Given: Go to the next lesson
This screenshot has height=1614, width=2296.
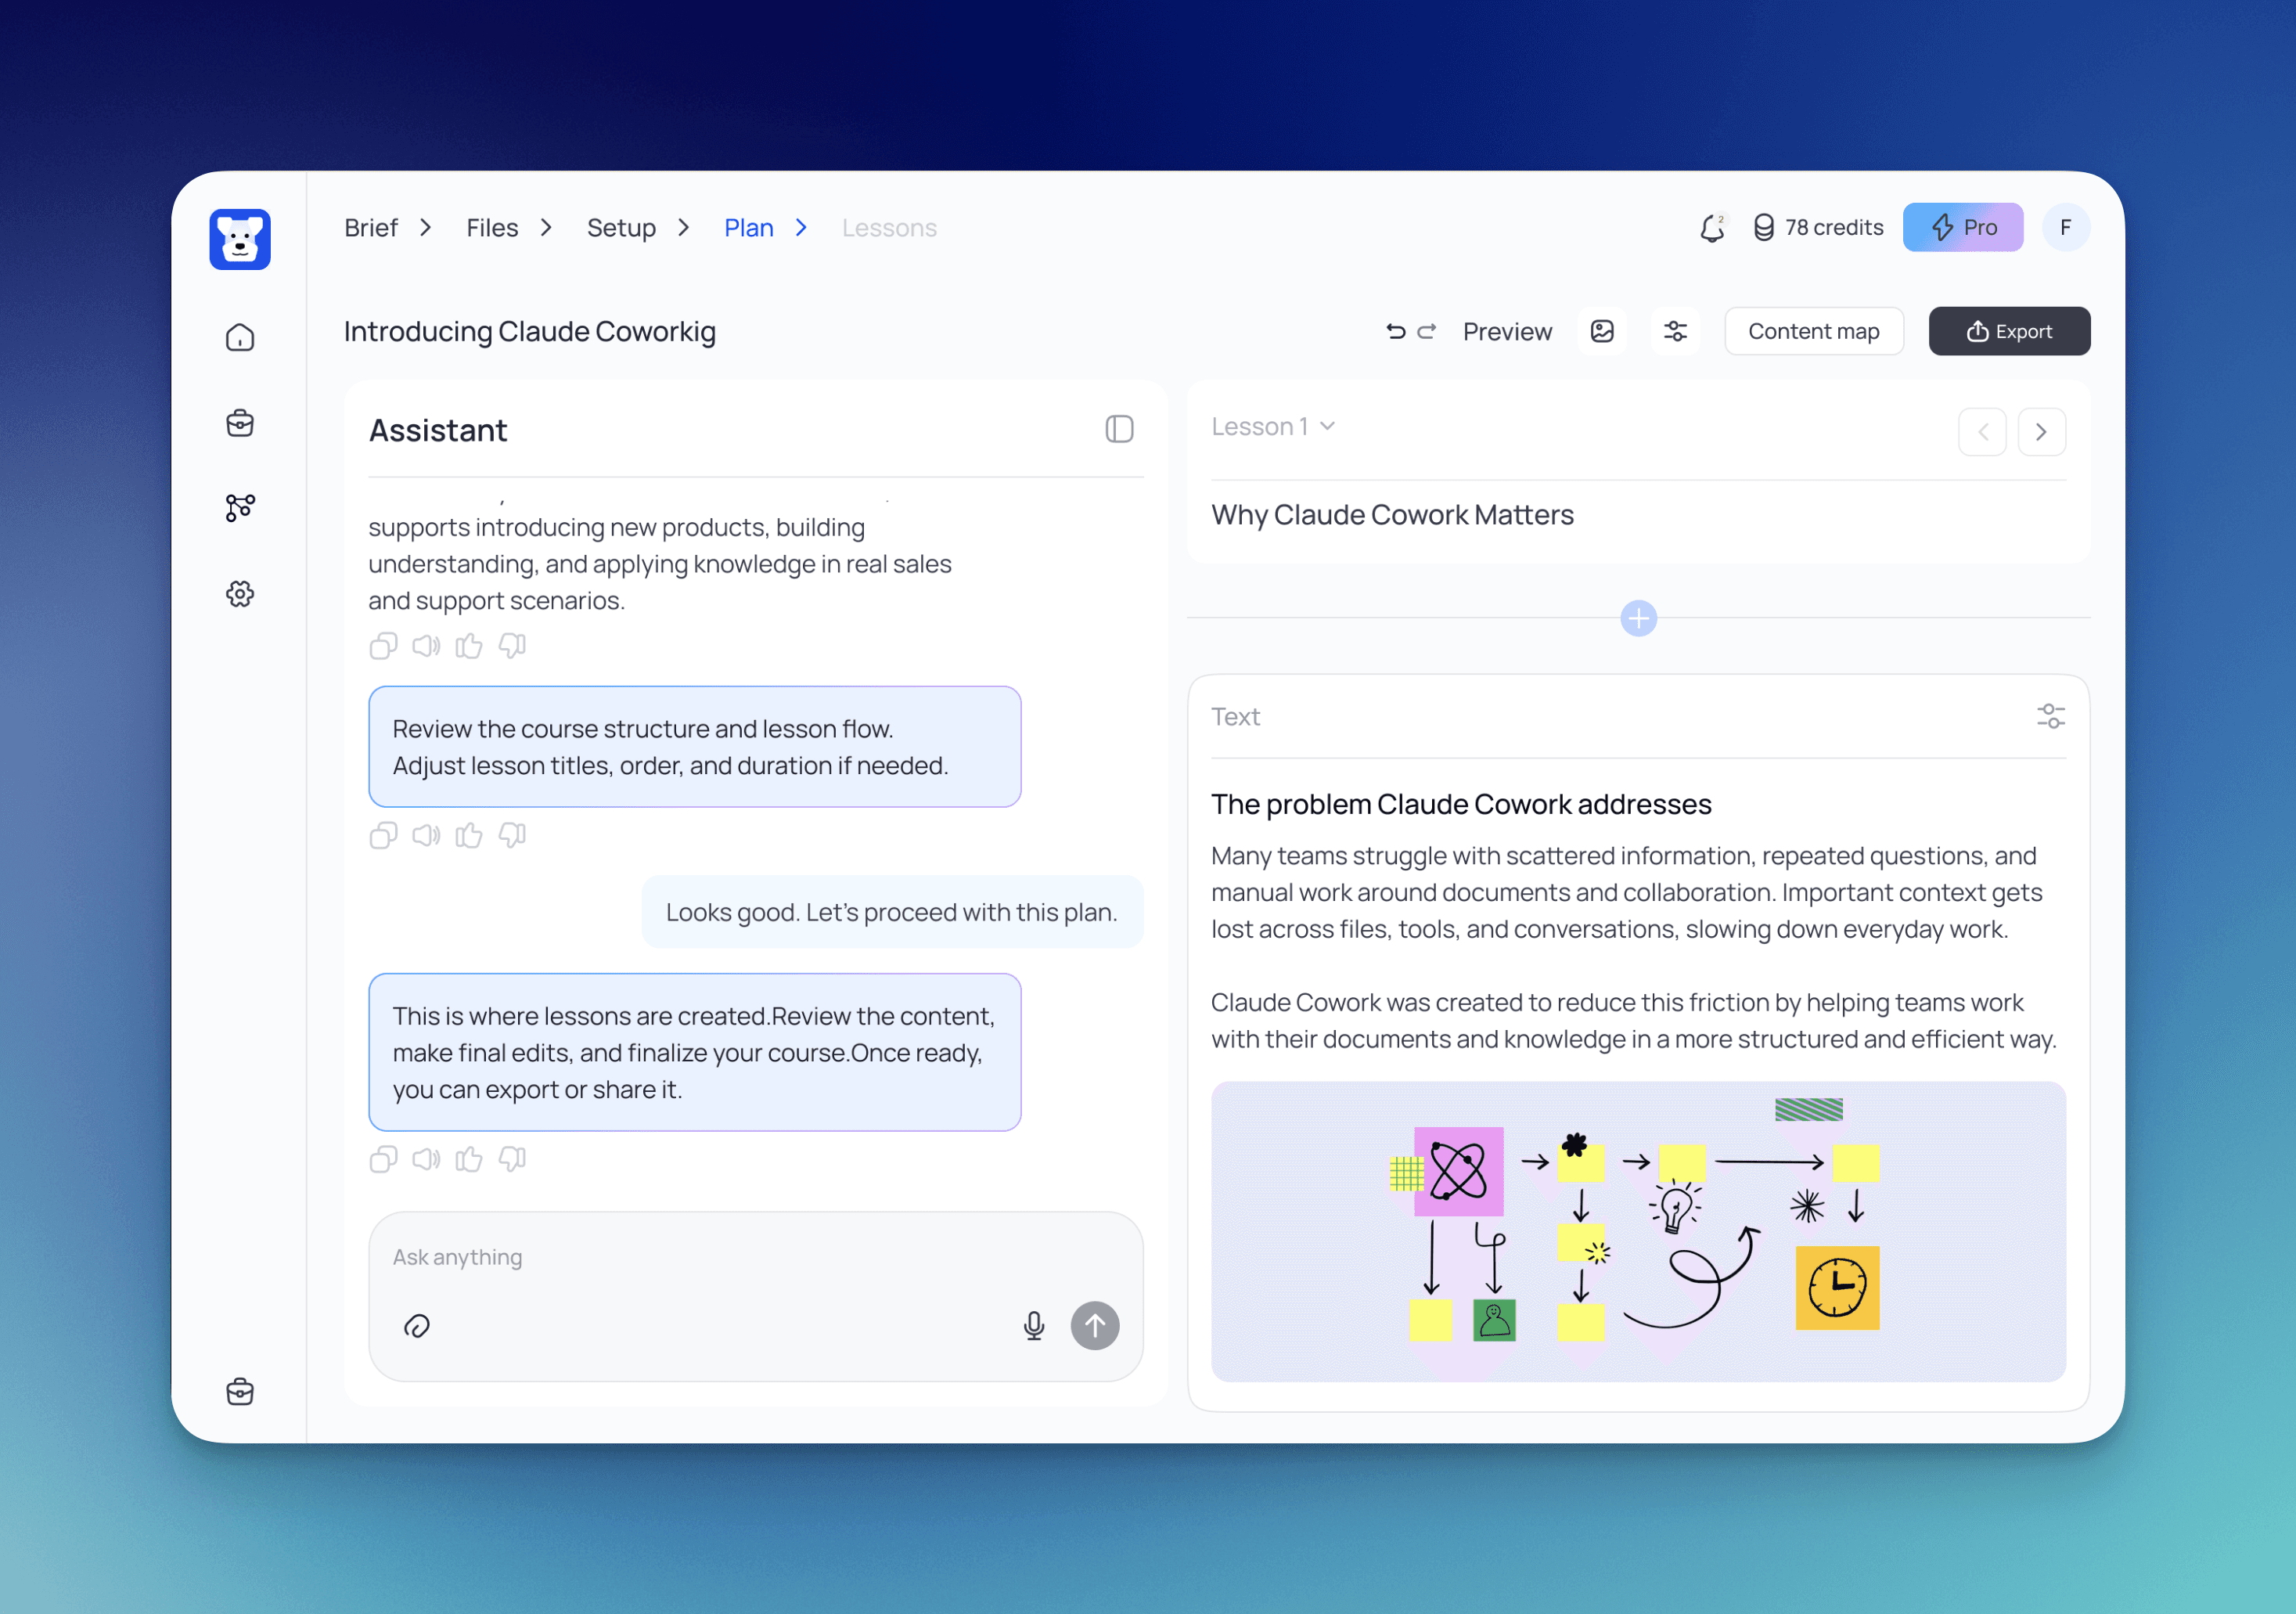Looking at the screenshot, I should point(2042,432).
